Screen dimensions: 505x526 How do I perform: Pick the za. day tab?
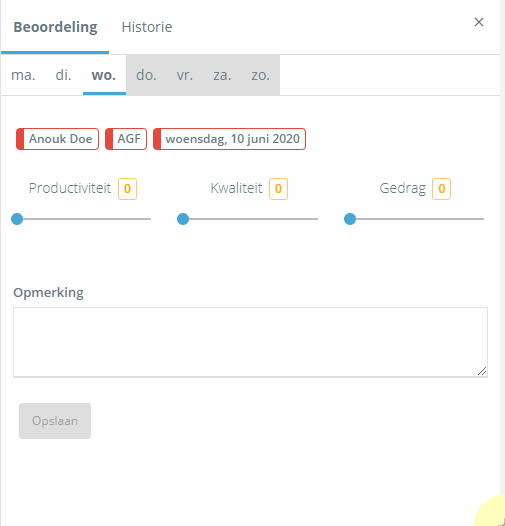coord(222,75)
